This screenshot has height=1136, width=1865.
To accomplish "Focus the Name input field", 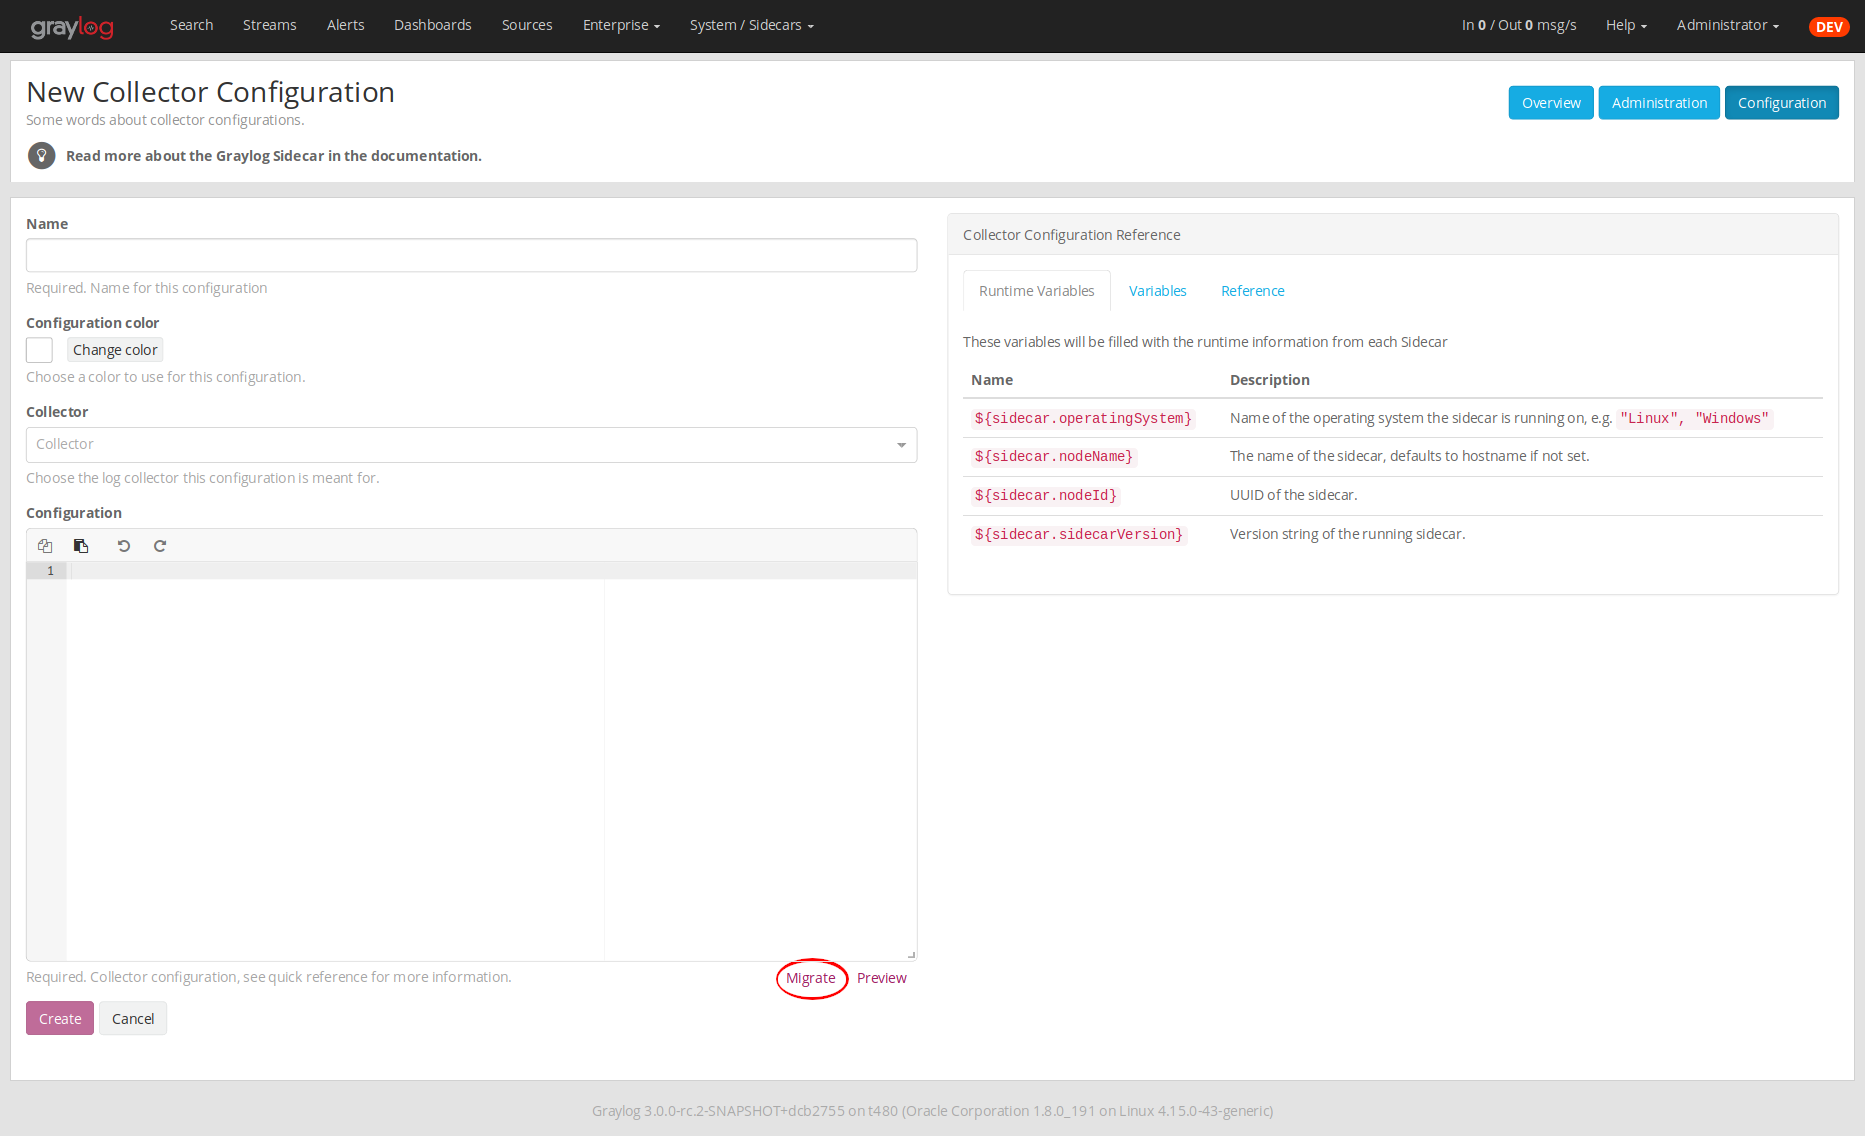I will point(471,255).
